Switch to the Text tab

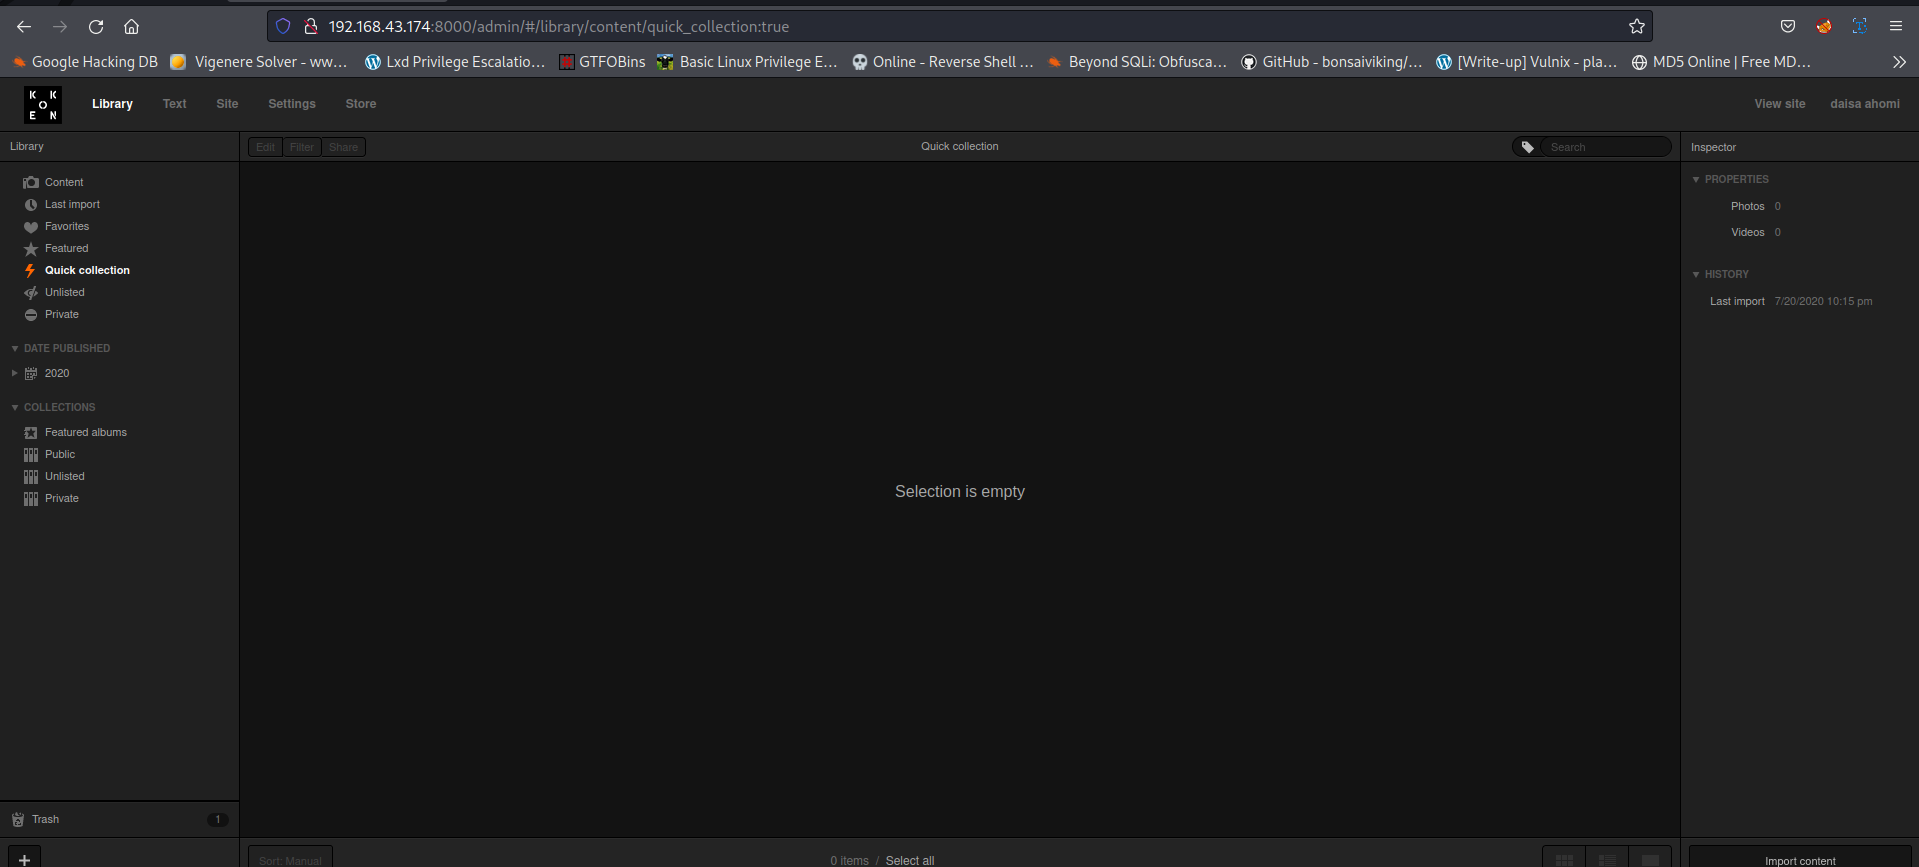pos(174,104)
